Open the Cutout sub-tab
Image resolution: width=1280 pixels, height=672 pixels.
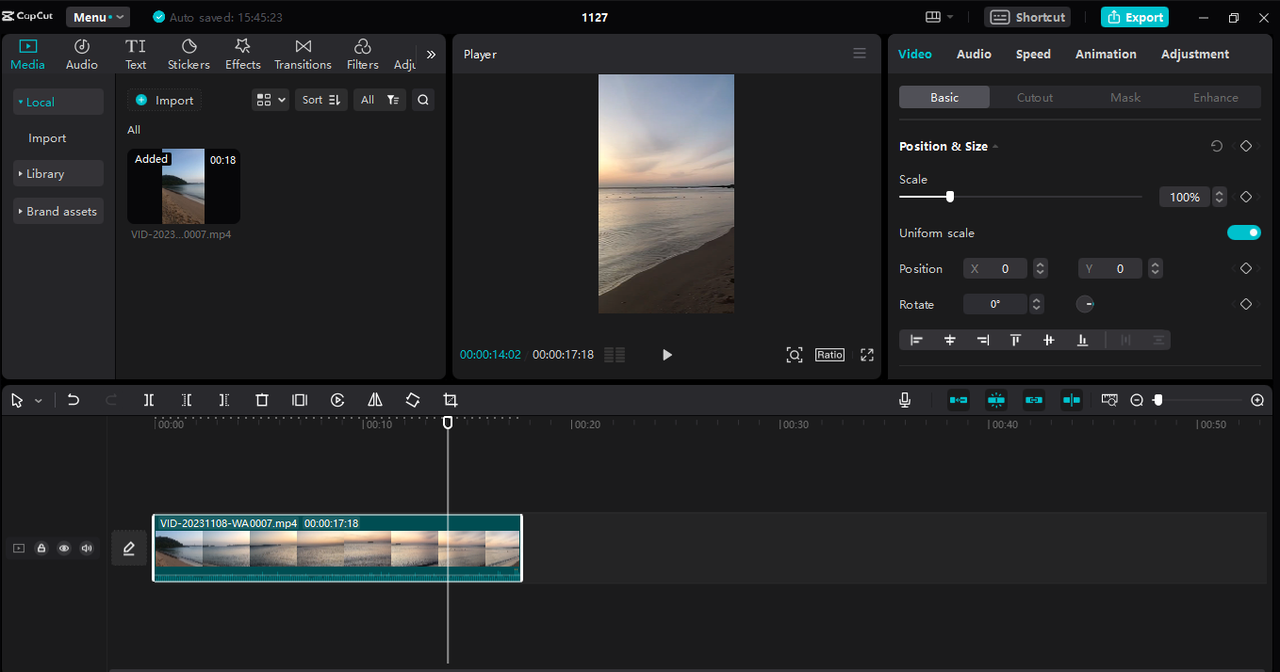pyautogui.click(x=1035, y=97)
